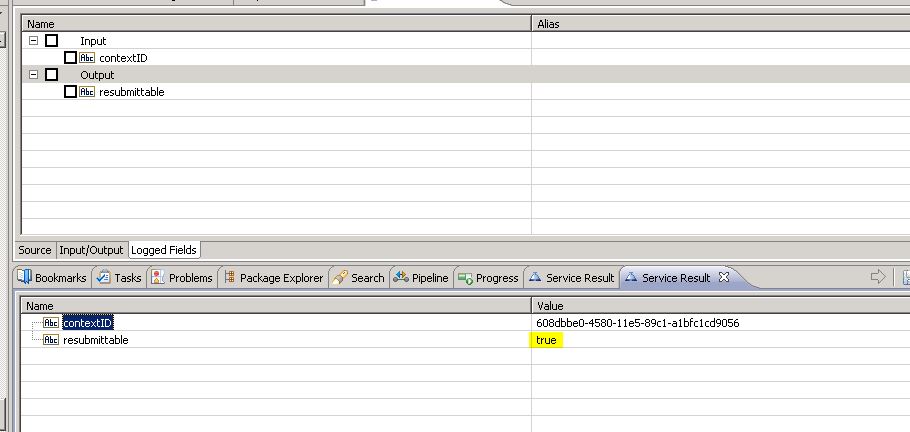Click the Alias column header
This screenshot has height=432, width=910.
pos(721,24)
